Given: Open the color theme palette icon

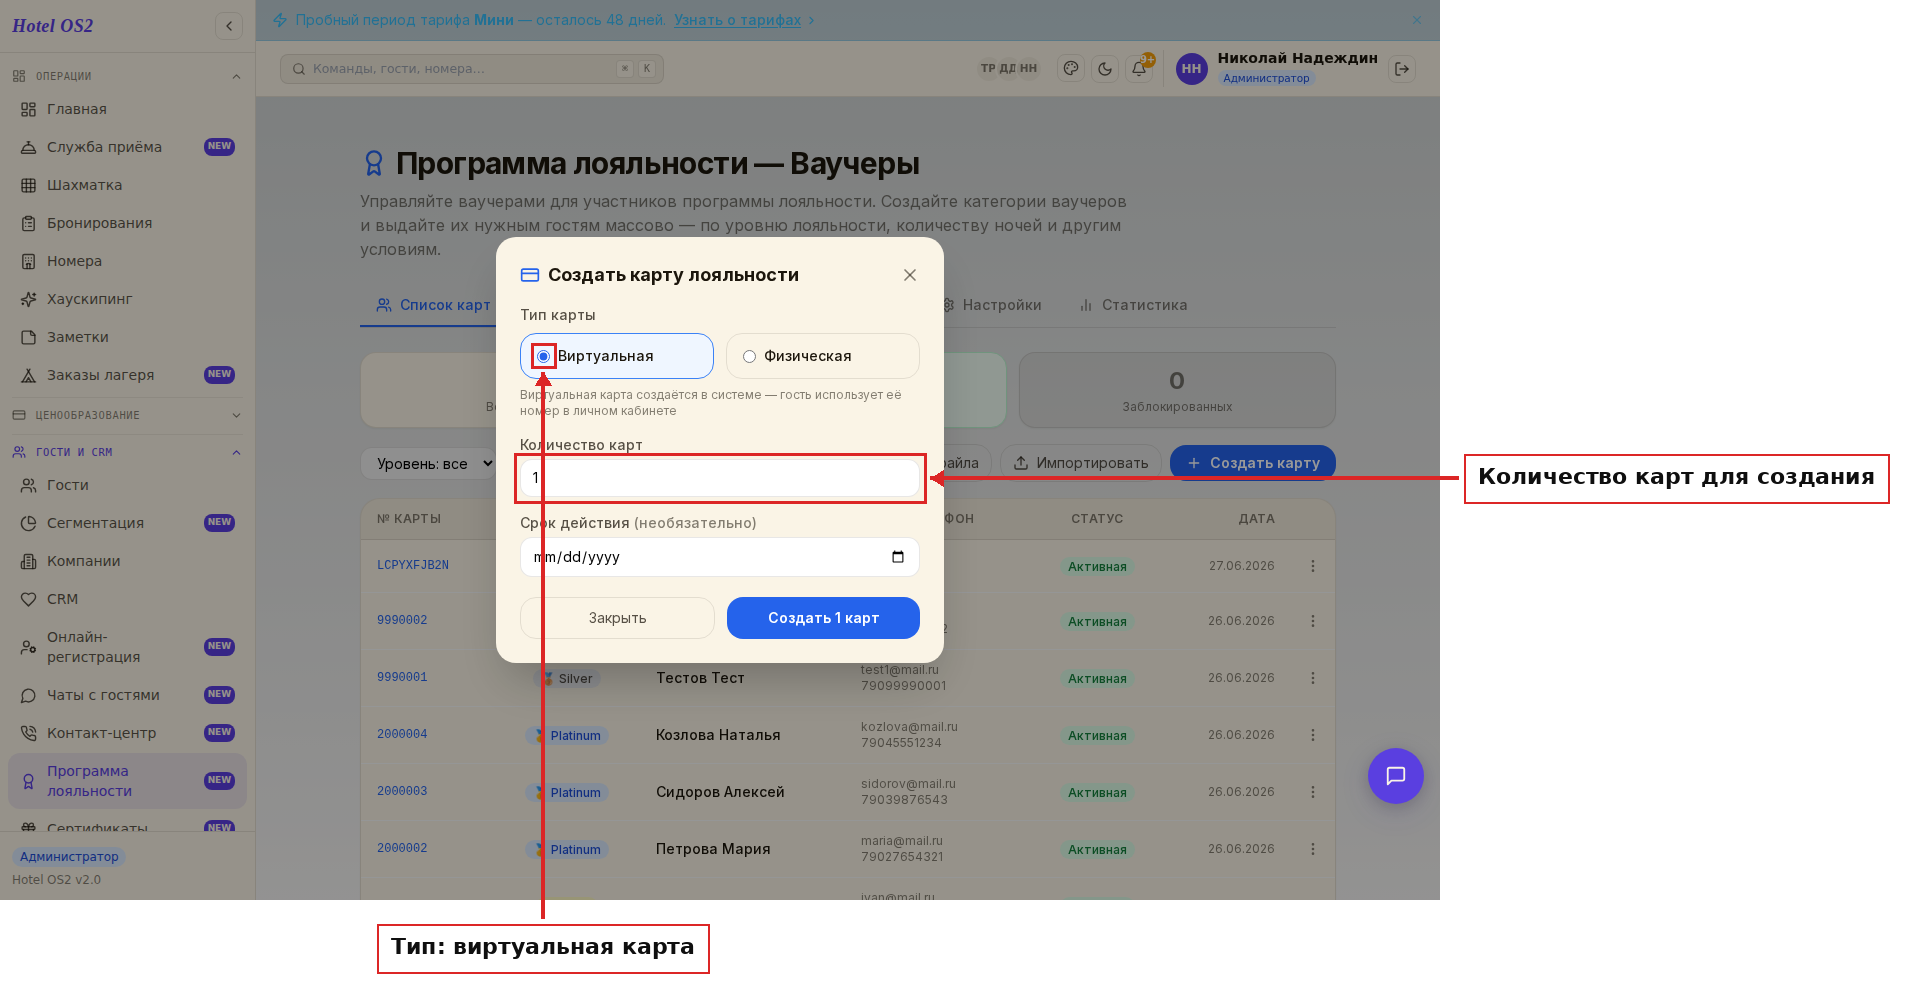Looking at the screenshot, I should coord(1071,69).
